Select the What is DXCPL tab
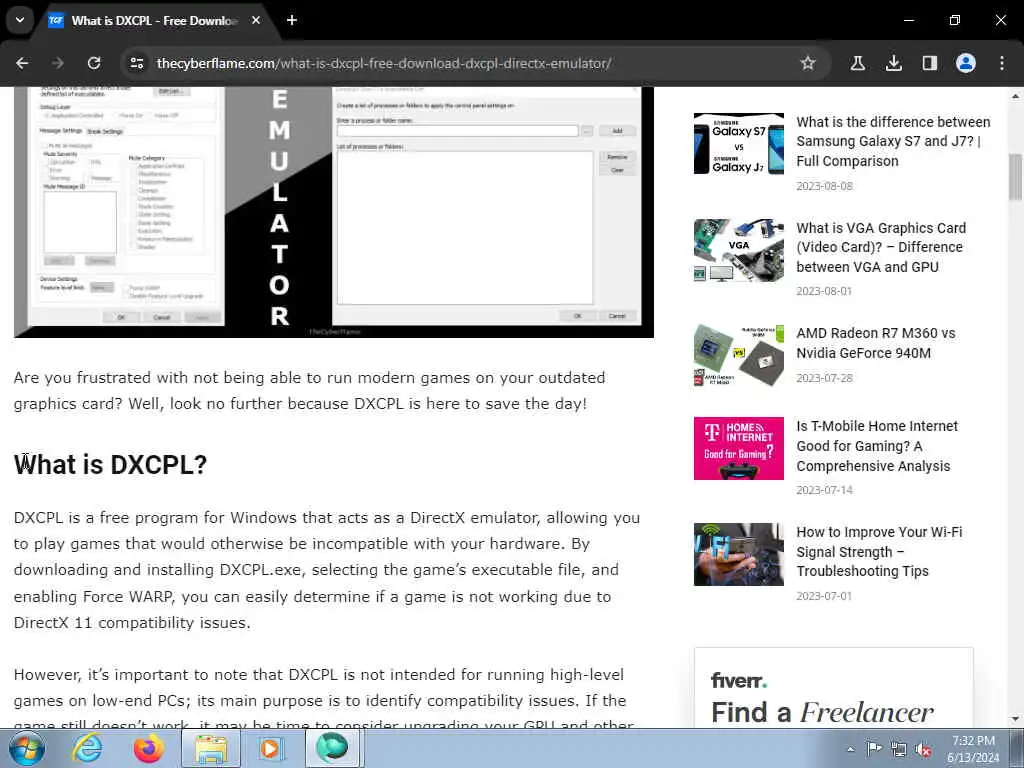The image size is (1024, 768). point(155,21)
